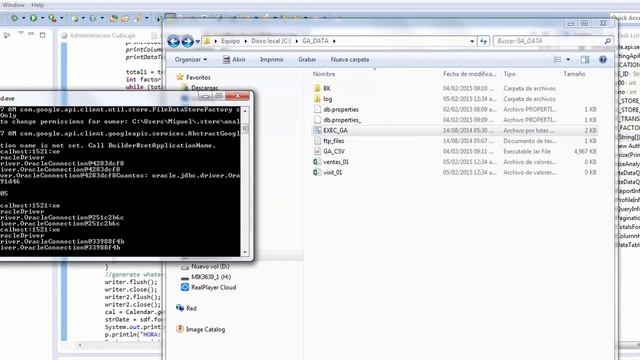Create a folder with Nueva carpeta
This screenshot has height=360, width=640.
point(350,60)
